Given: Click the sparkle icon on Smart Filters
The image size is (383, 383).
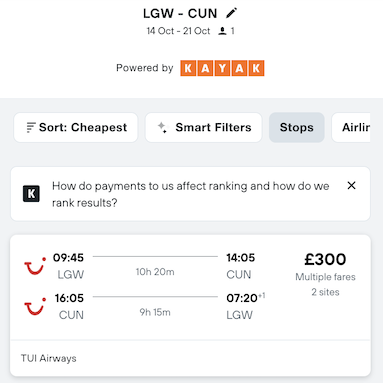Looking at the screenshot, I should pos(162,127).
